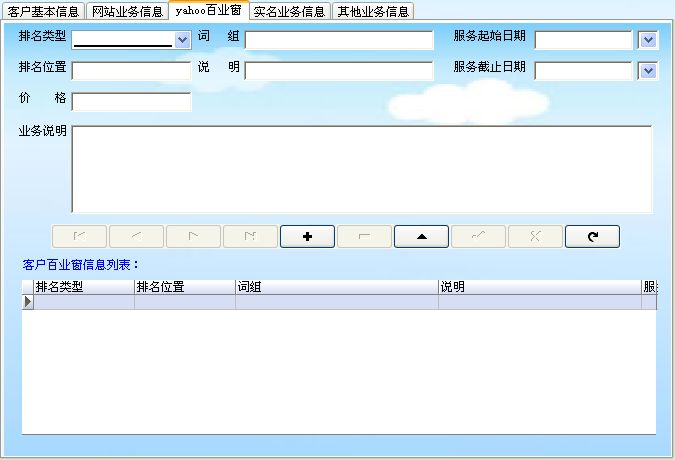This screenshot has width=675, height=460.
Task: Delete record with minus button
Action: [x=364, y=236]
